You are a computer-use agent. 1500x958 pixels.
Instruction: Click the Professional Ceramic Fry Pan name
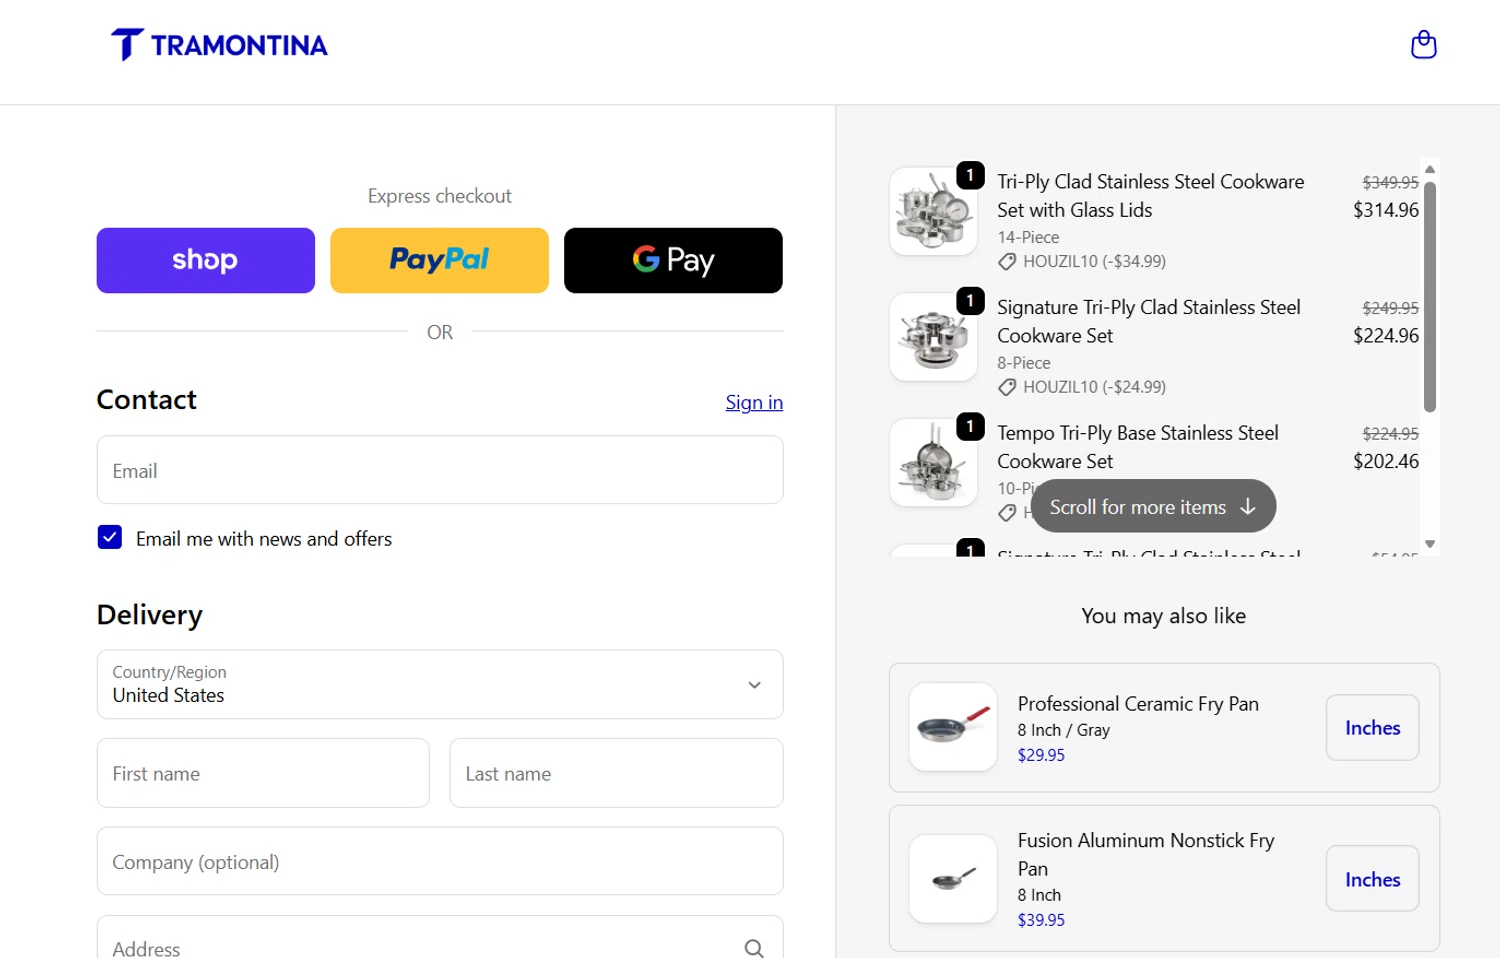pyautogui.click(x=1138, y=704)
